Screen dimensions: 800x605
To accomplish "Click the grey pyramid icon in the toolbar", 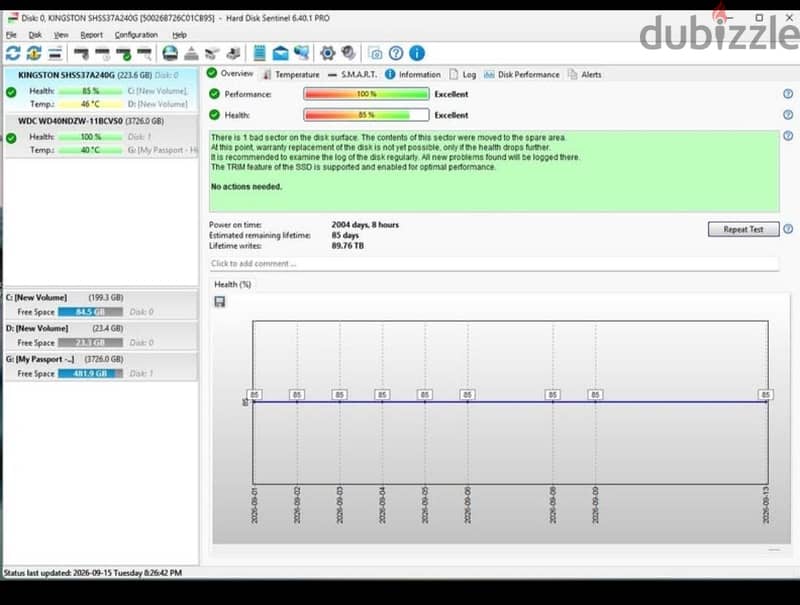I will (191, 53).
